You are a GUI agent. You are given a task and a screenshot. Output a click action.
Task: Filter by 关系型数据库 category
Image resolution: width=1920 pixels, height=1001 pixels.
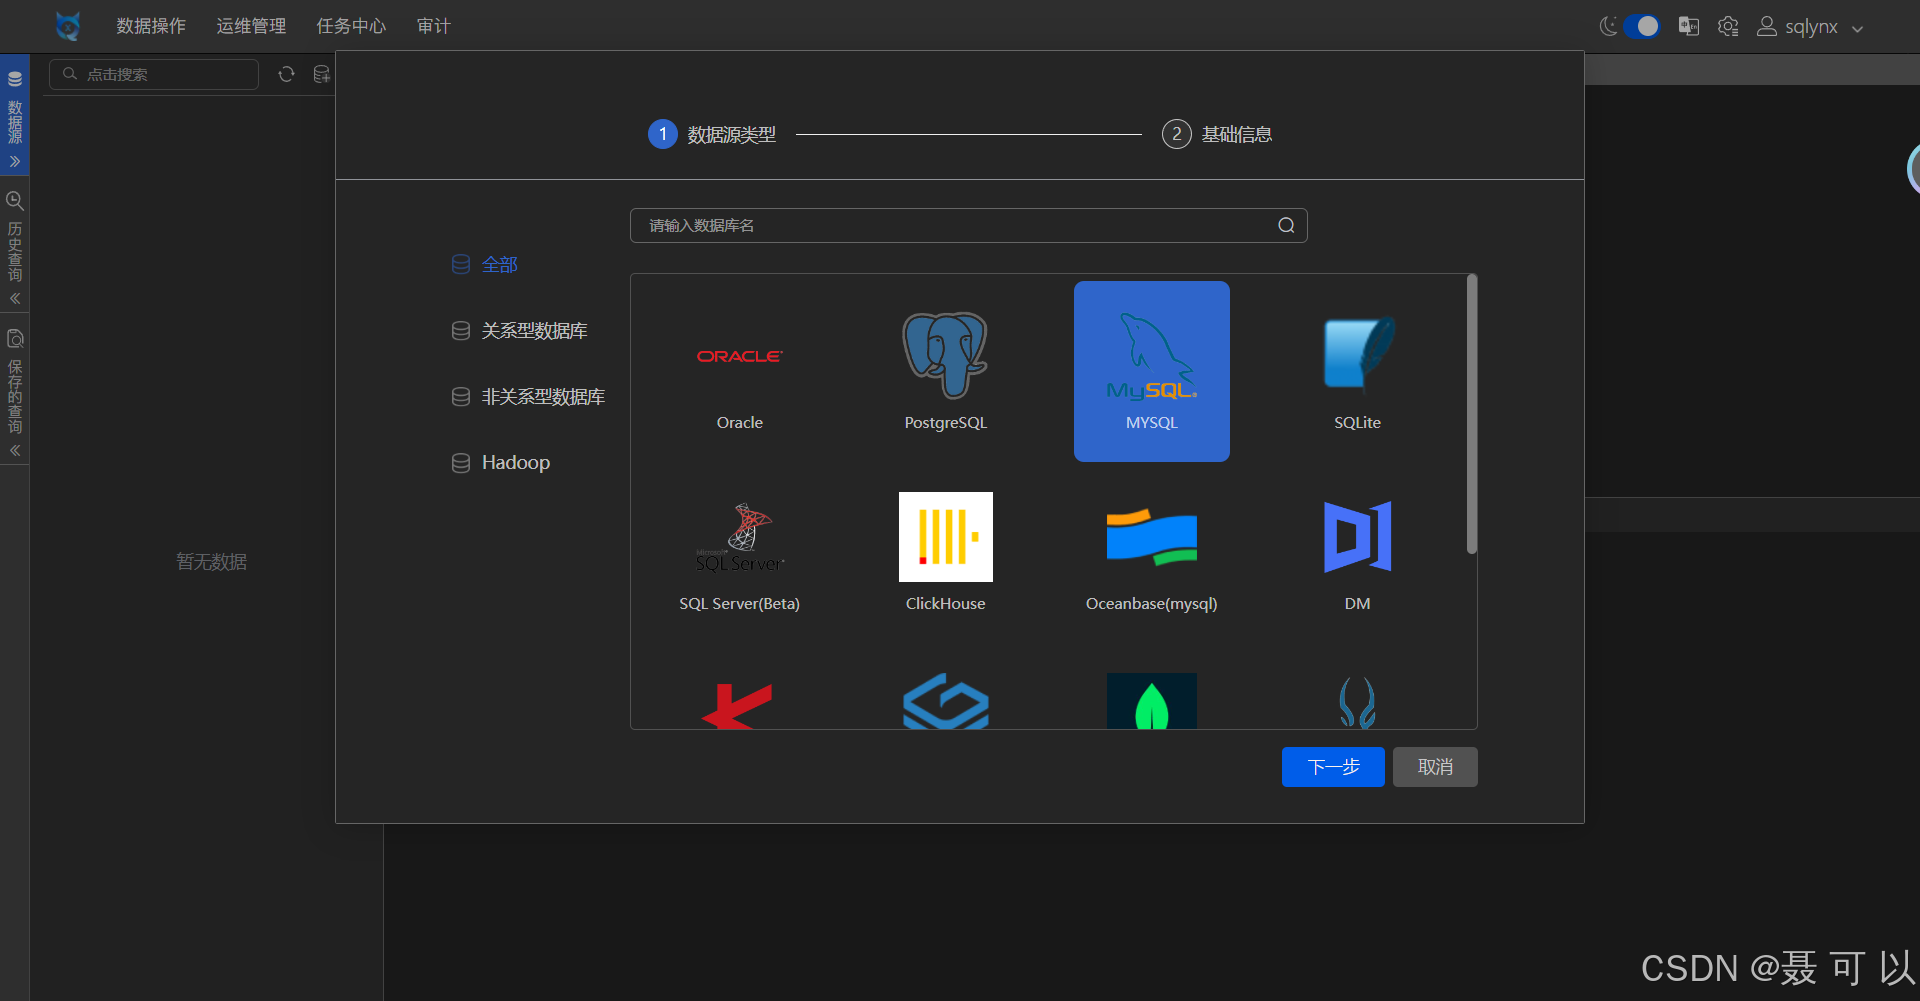pyautogui.click(x=520, y=331)
